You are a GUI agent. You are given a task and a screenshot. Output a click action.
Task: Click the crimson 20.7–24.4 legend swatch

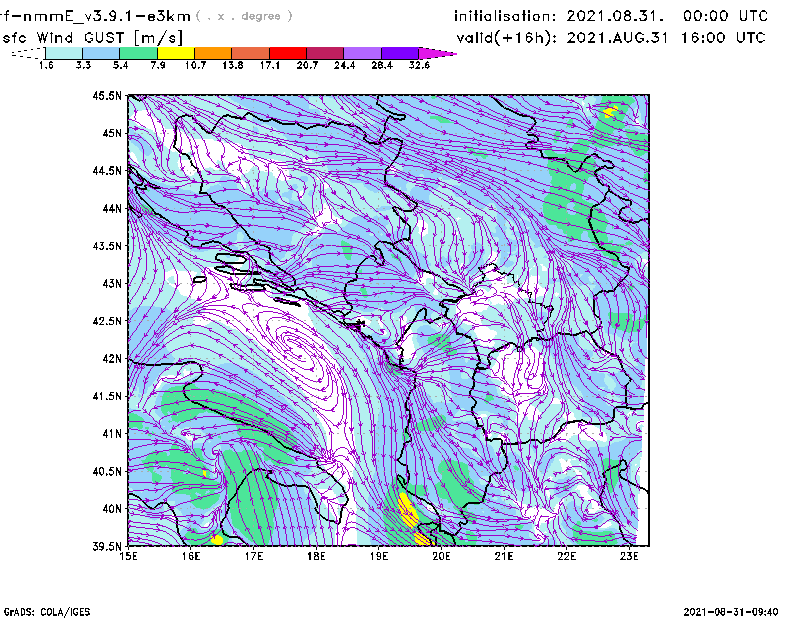pos(326,53)
